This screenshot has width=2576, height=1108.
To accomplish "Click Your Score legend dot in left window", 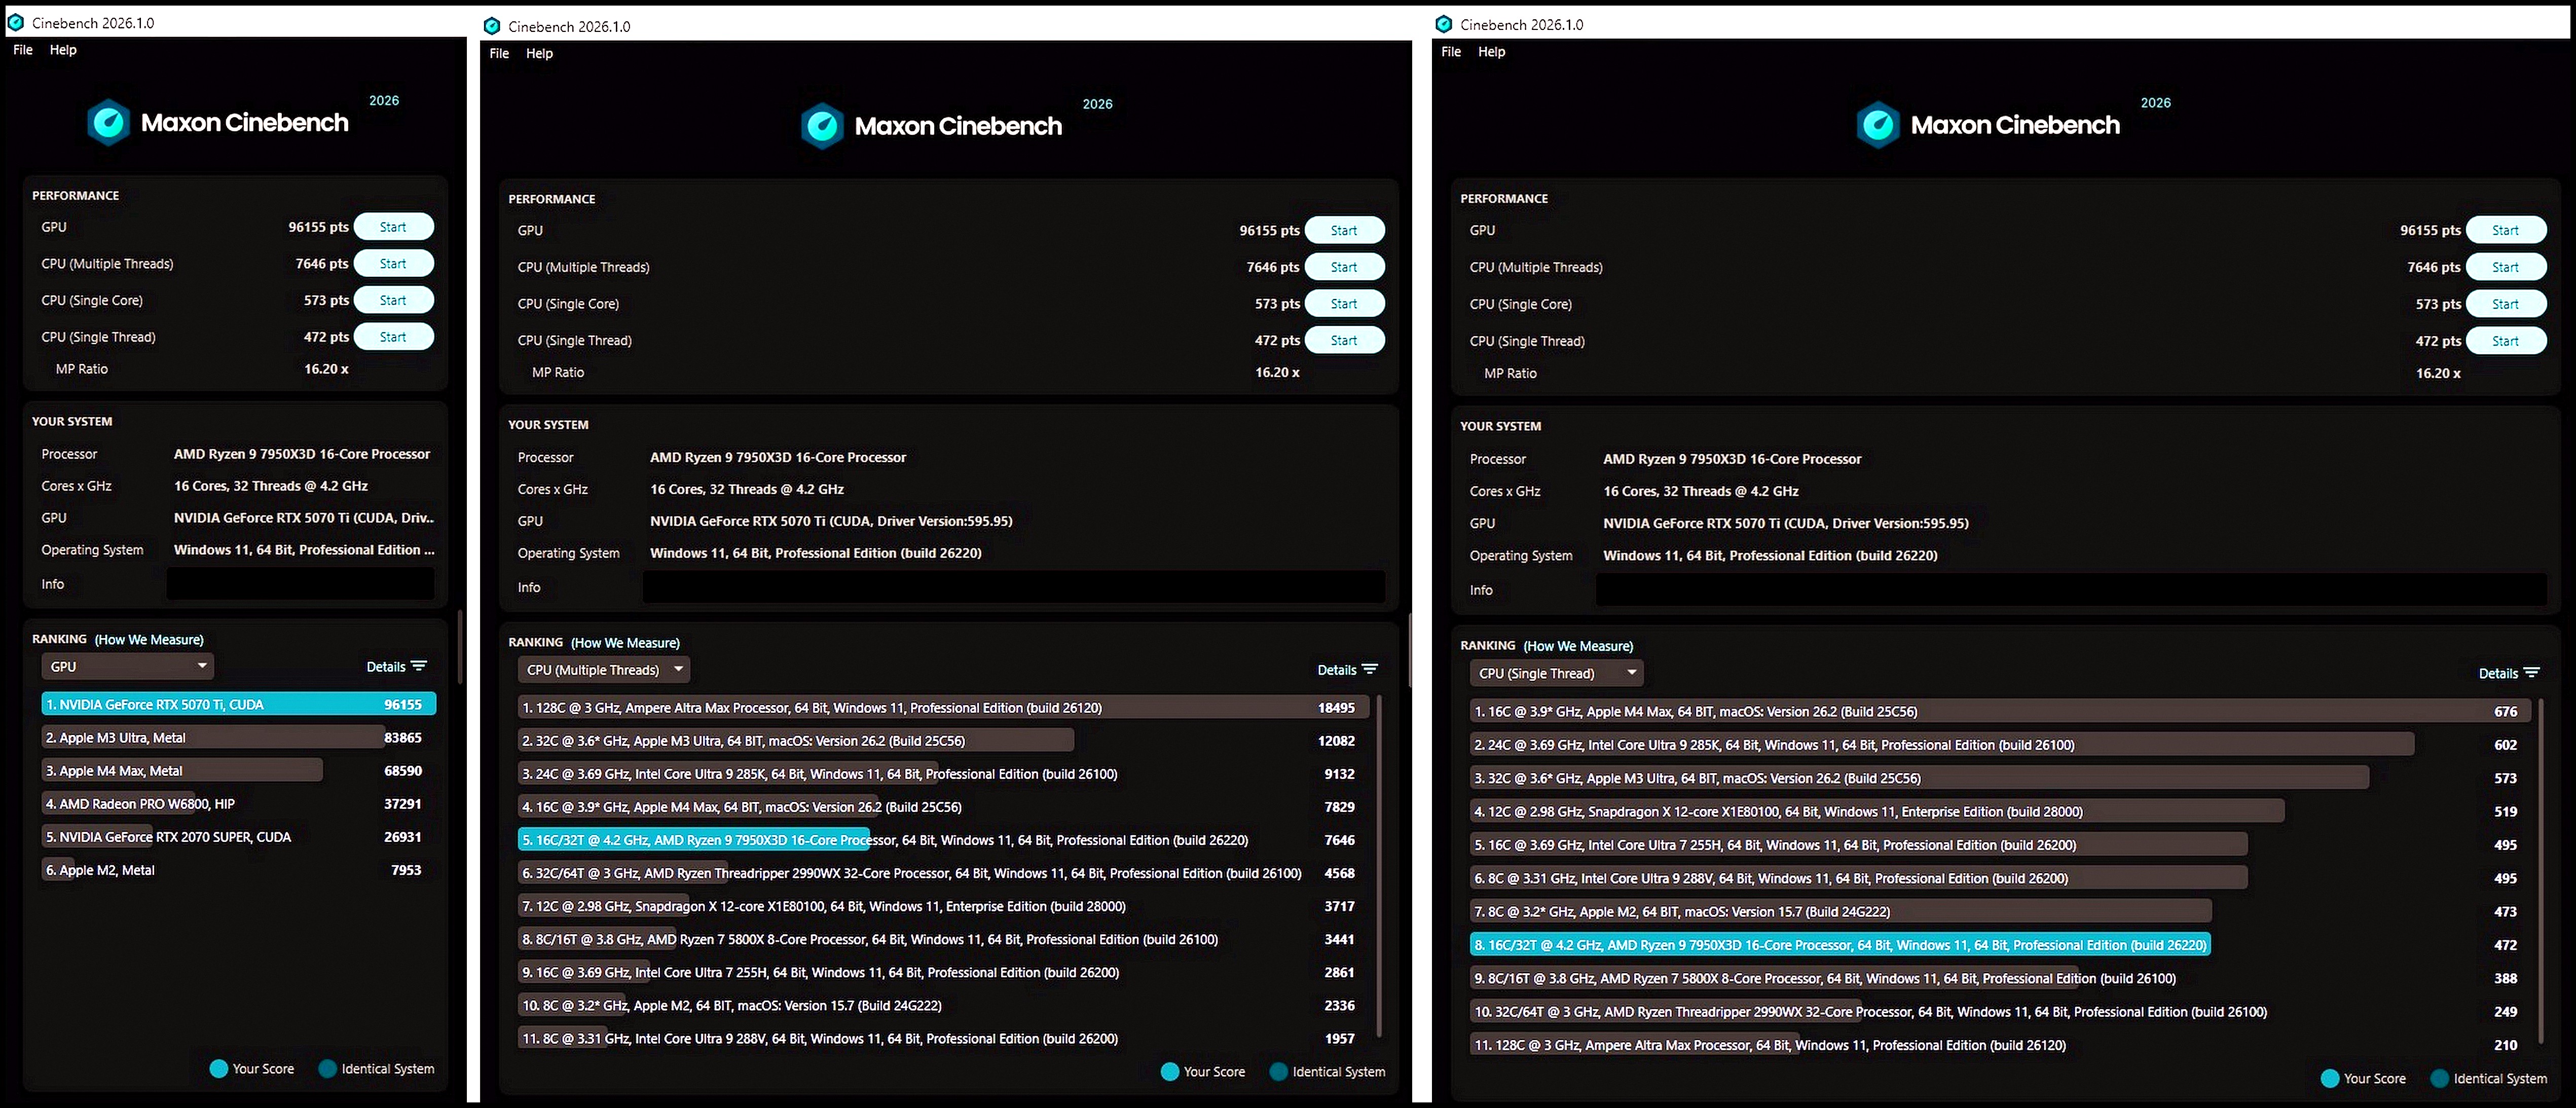I will click(218, 1068).
